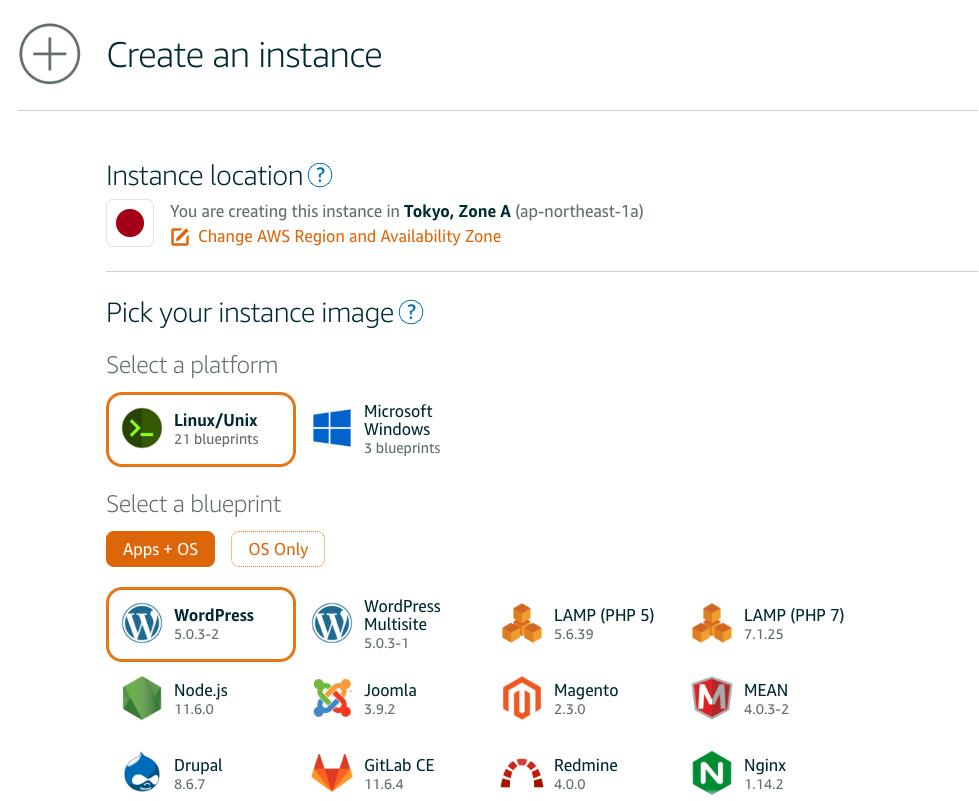Click the Nginx green N icon
This screenshot has height=801, width=979.
pyautogui.click(x=712, y=773)
